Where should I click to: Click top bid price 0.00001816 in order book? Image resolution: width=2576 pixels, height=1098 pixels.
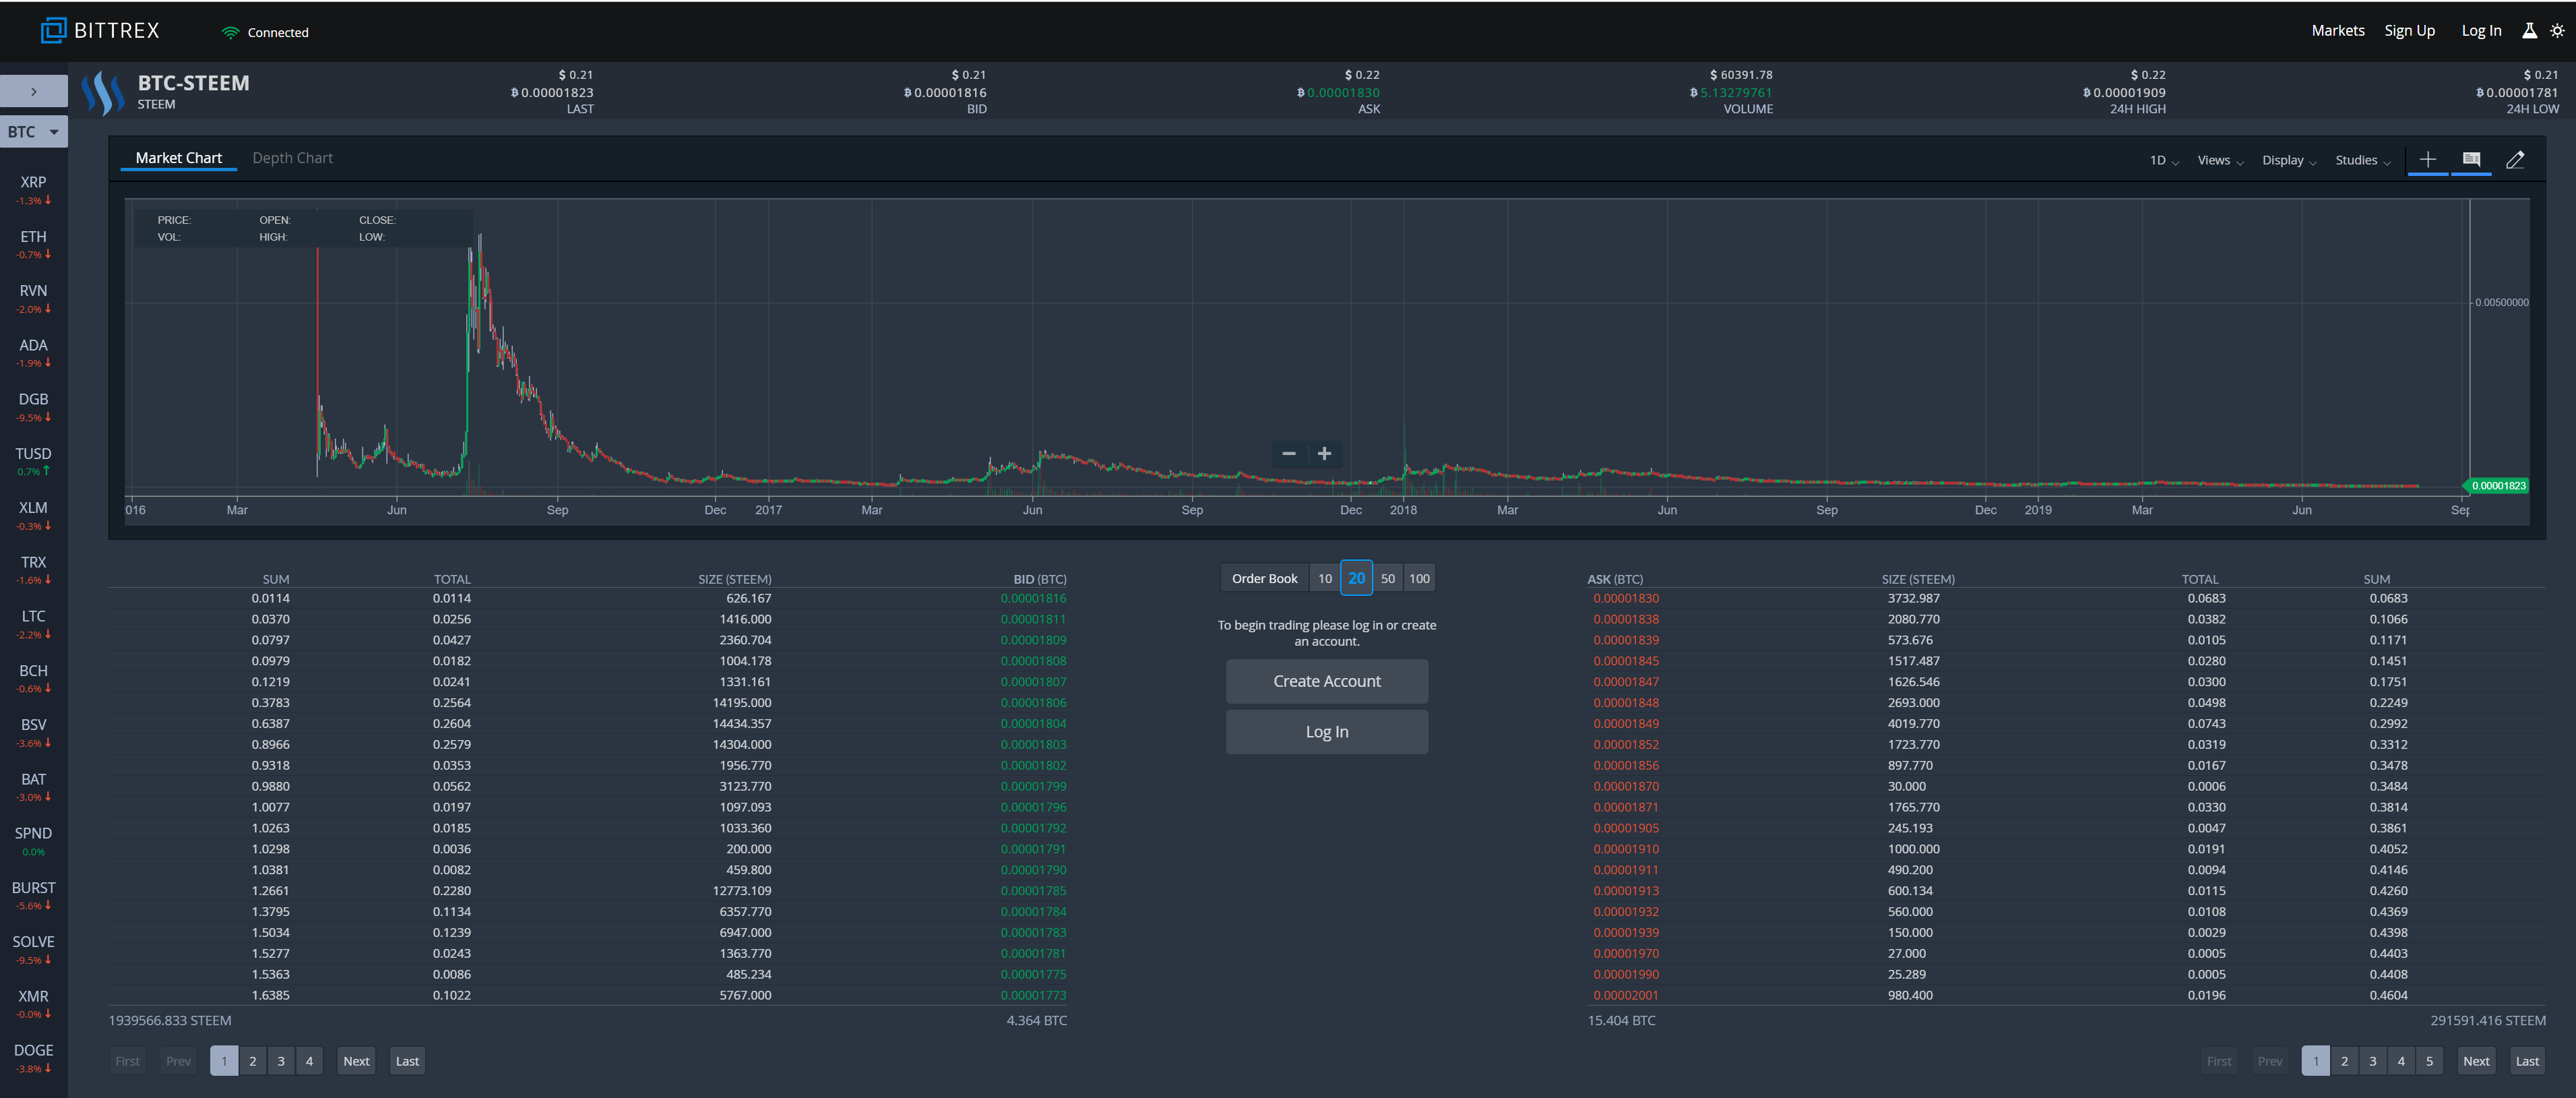[1033, 599]
